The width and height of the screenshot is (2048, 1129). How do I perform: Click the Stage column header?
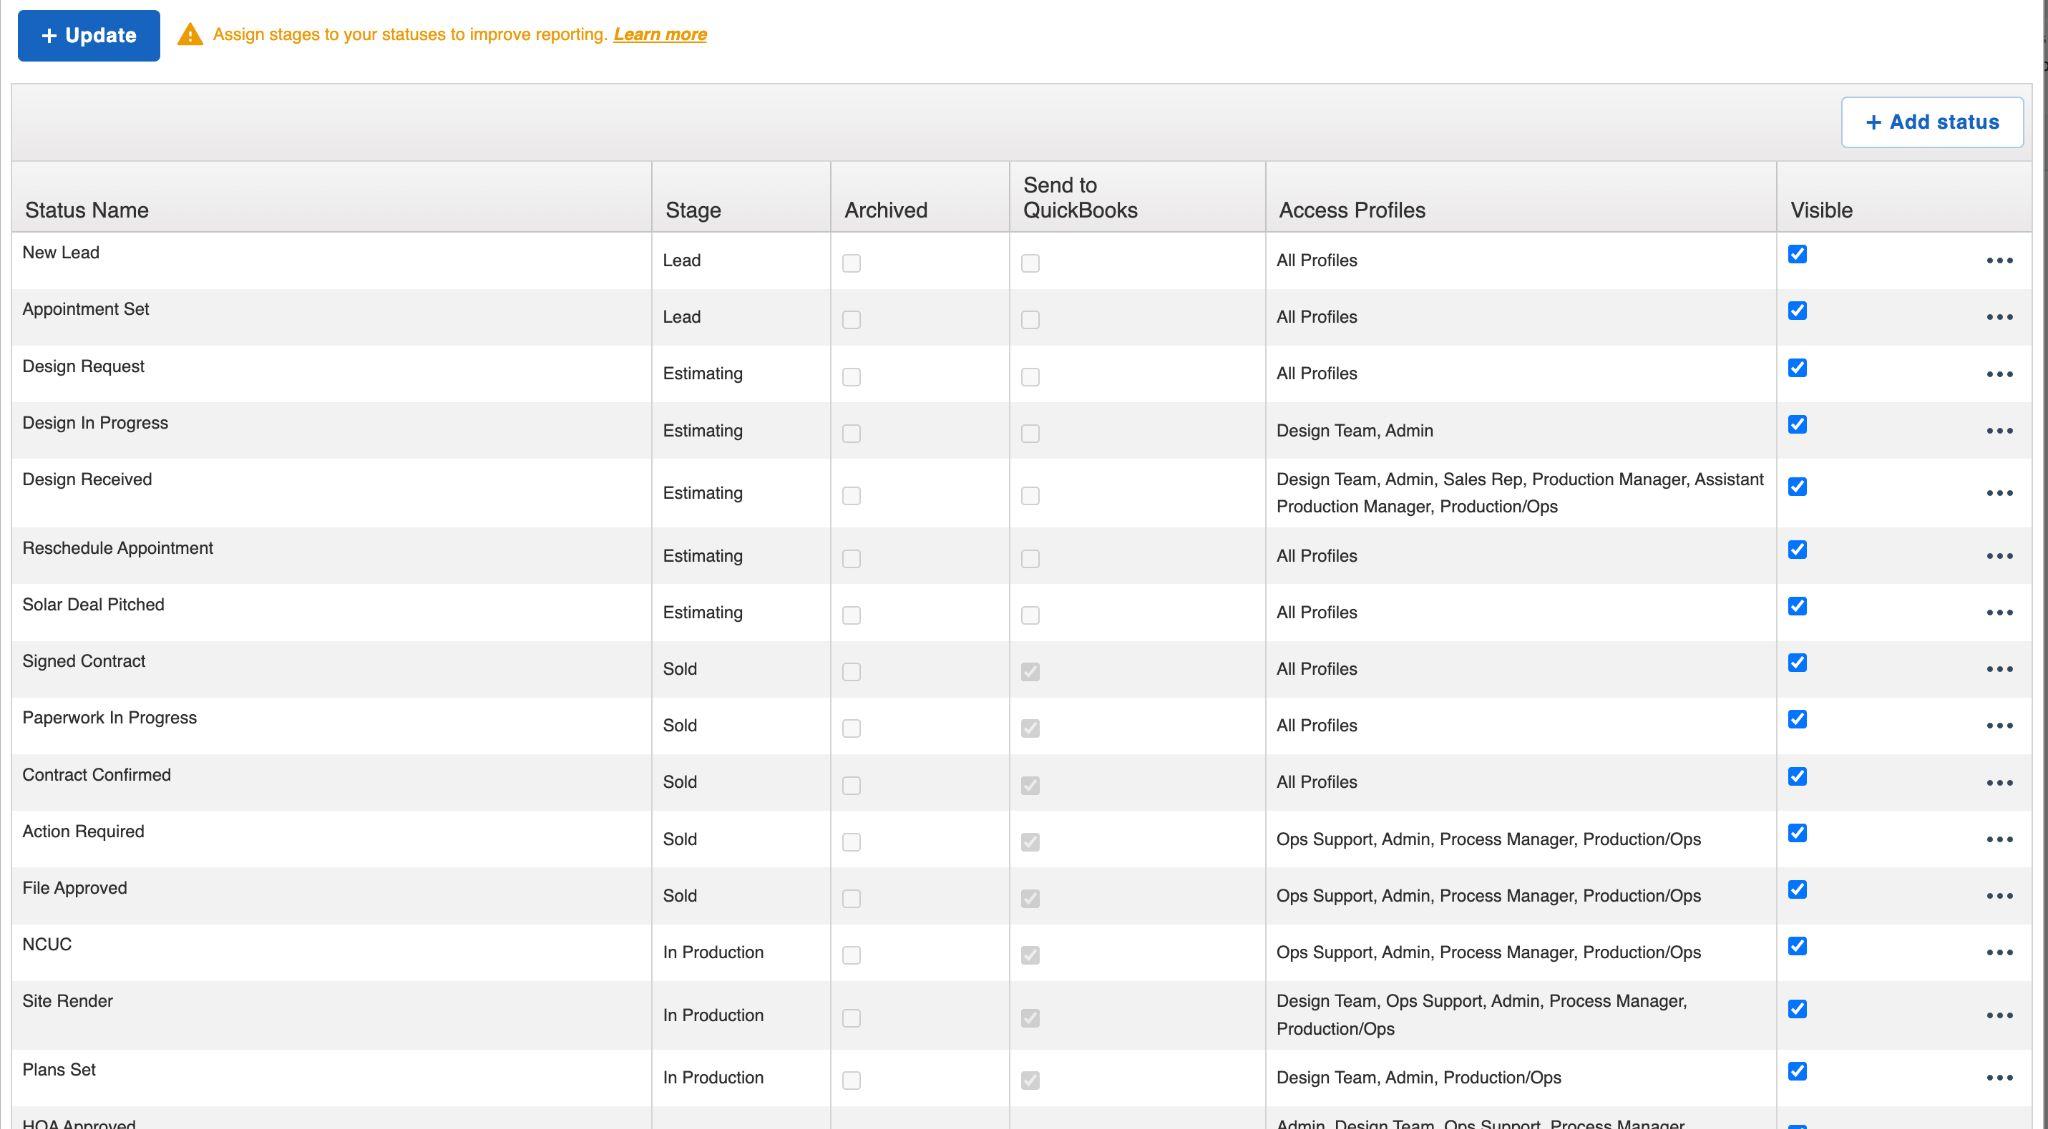pyautogui.click(x=693, y=210)
